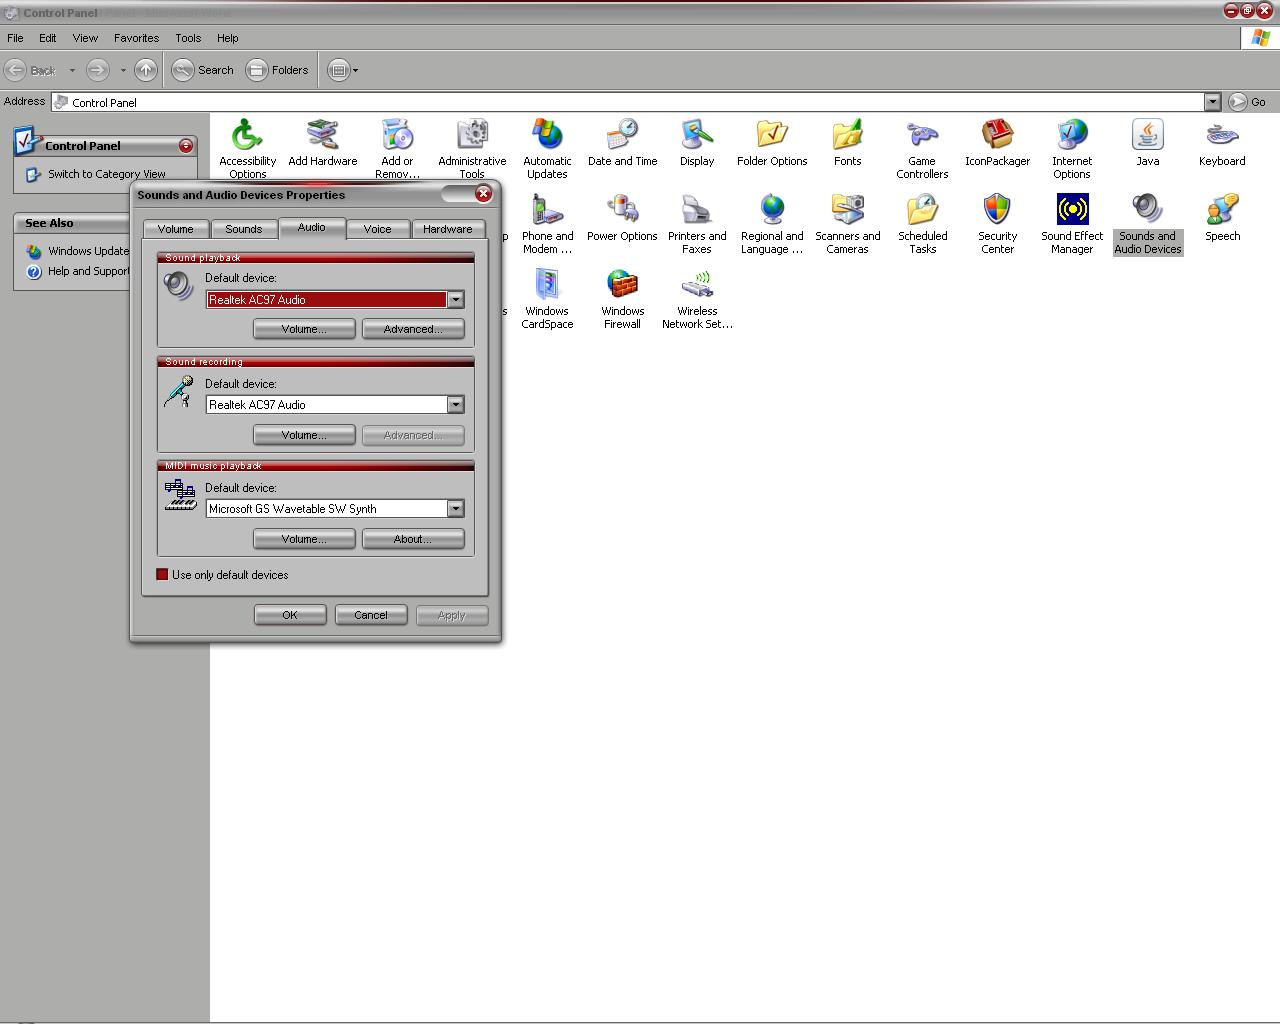Enable Use only default devices checkbox

pos(162,575)
